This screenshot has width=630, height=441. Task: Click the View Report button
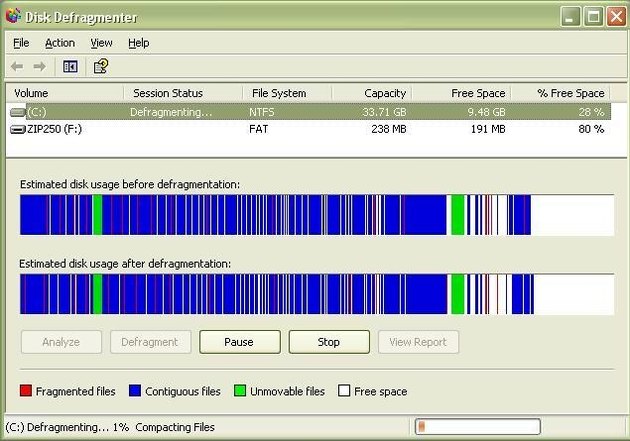point(418,342)
